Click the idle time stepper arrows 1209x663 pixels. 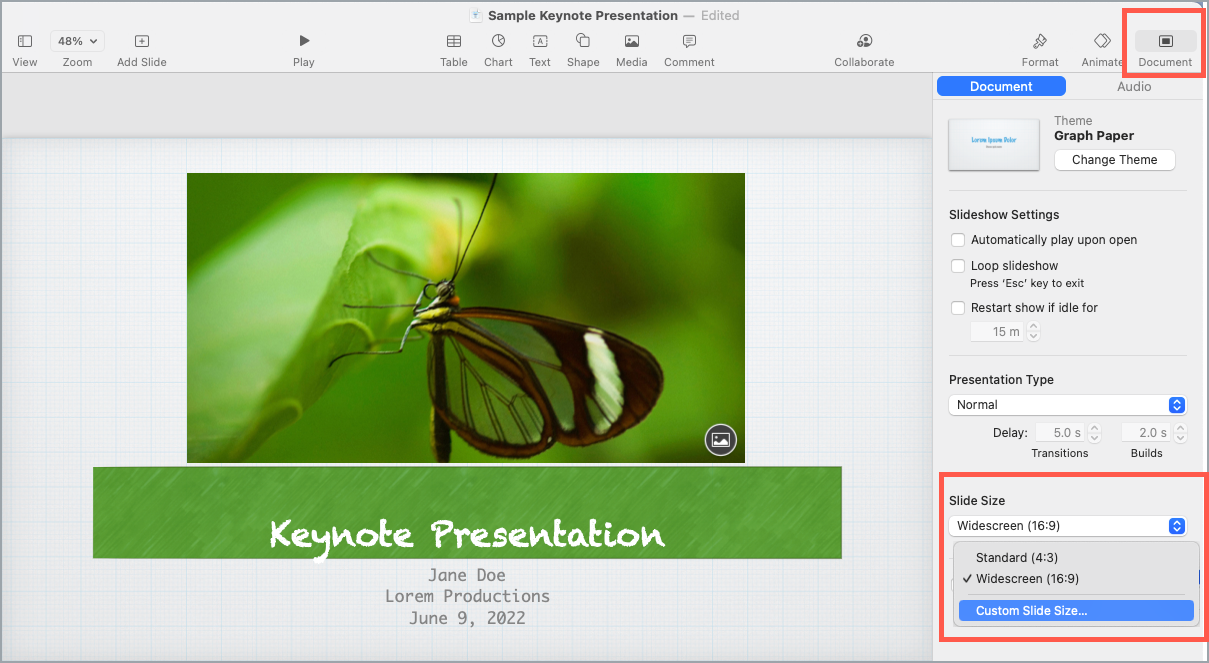coord(1034,332)
